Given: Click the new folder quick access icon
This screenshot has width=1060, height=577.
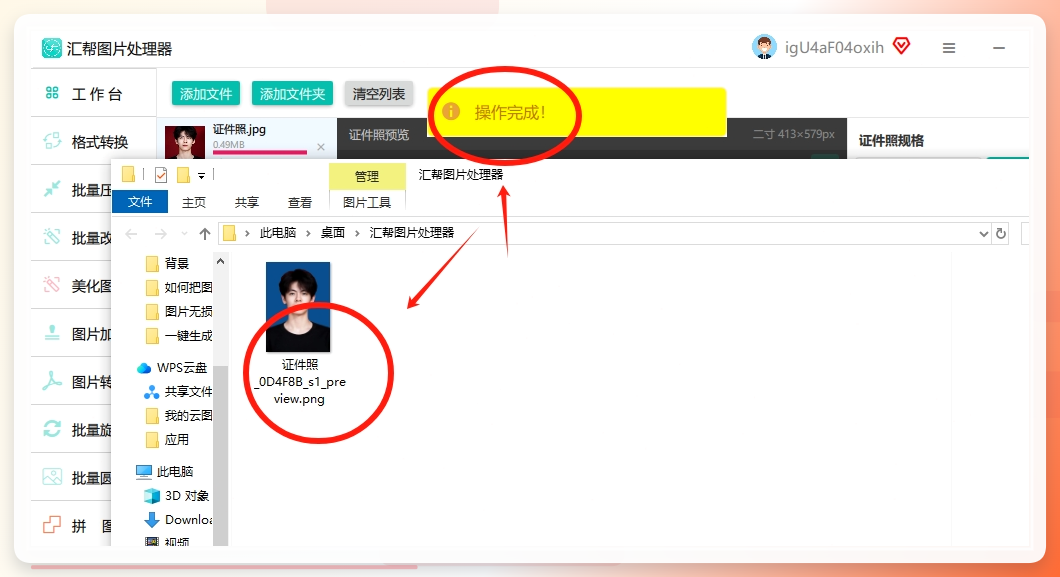Looking at the screenshot, I should [x=183, y=175].
